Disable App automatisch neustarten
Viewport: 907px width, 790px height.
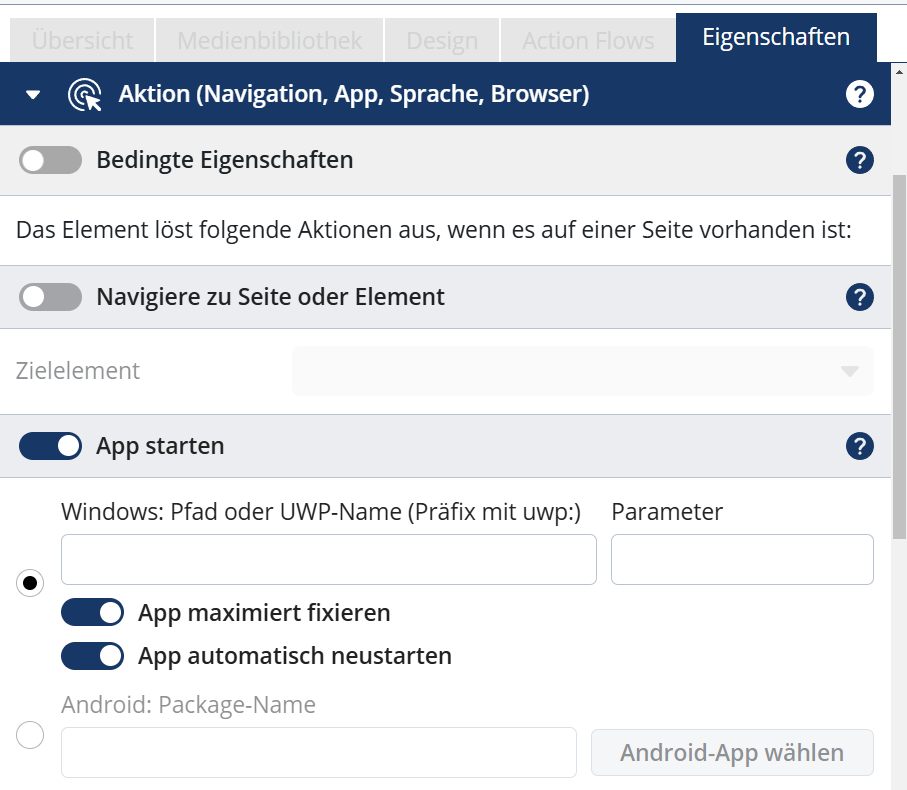[92, 656]
